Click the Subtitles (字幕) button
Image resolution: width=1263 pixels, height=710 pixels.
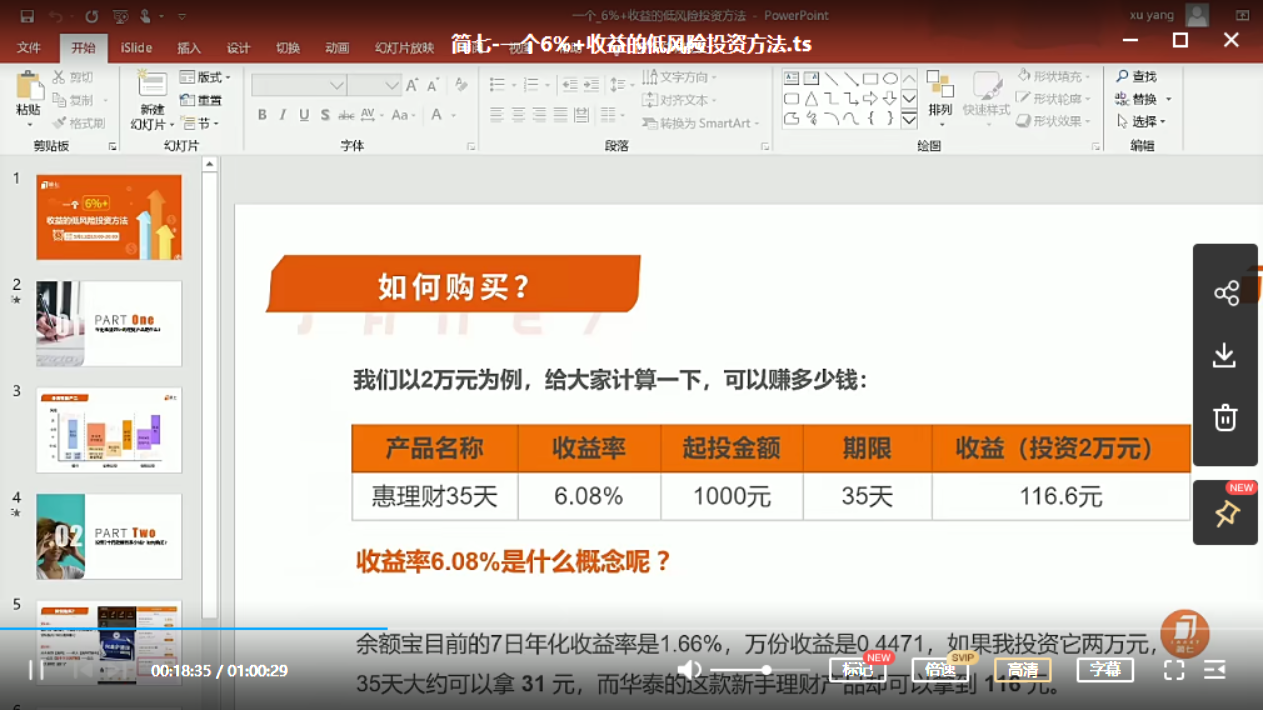click(1105, 670)
